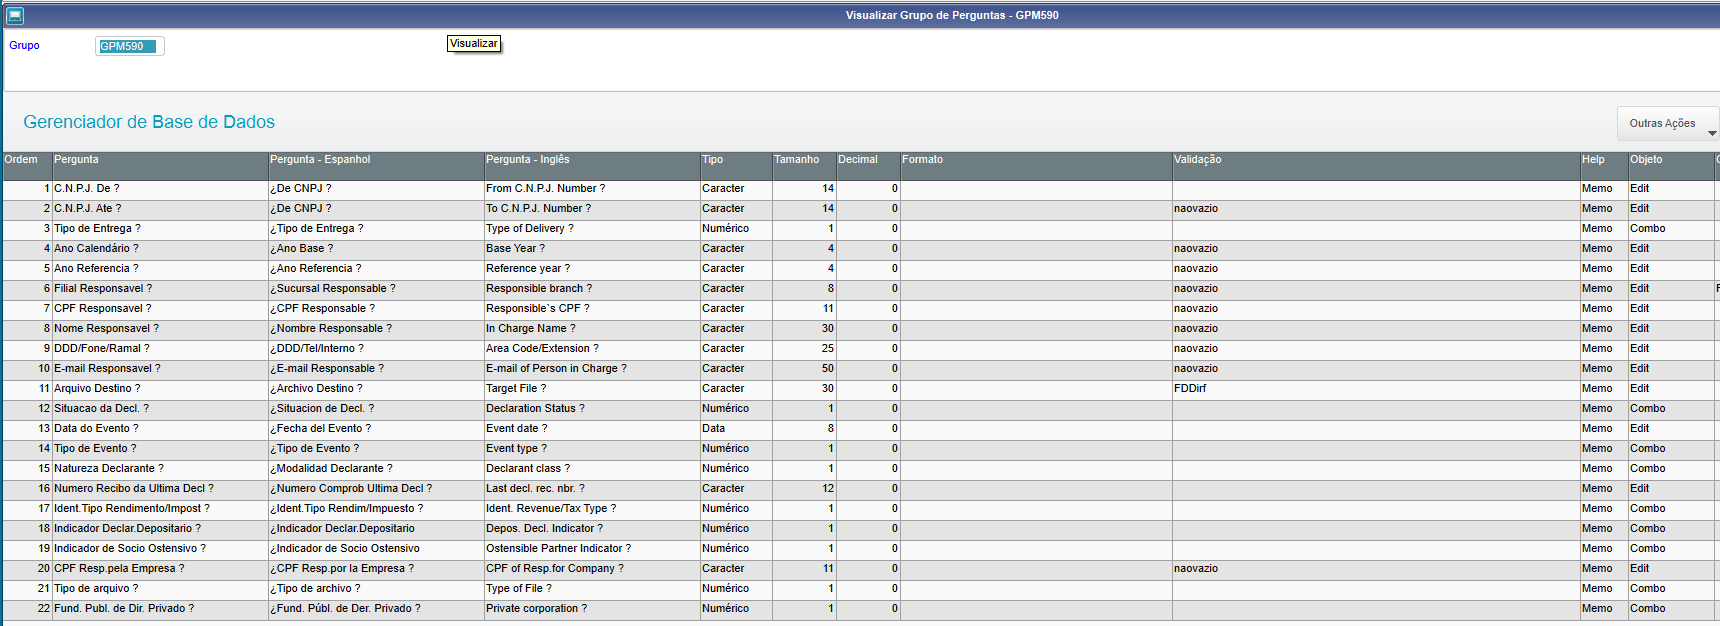The image size is (1720, 626).
Task: Click cell '¿Fecha del Evento ?'
Action: [376, 429]
